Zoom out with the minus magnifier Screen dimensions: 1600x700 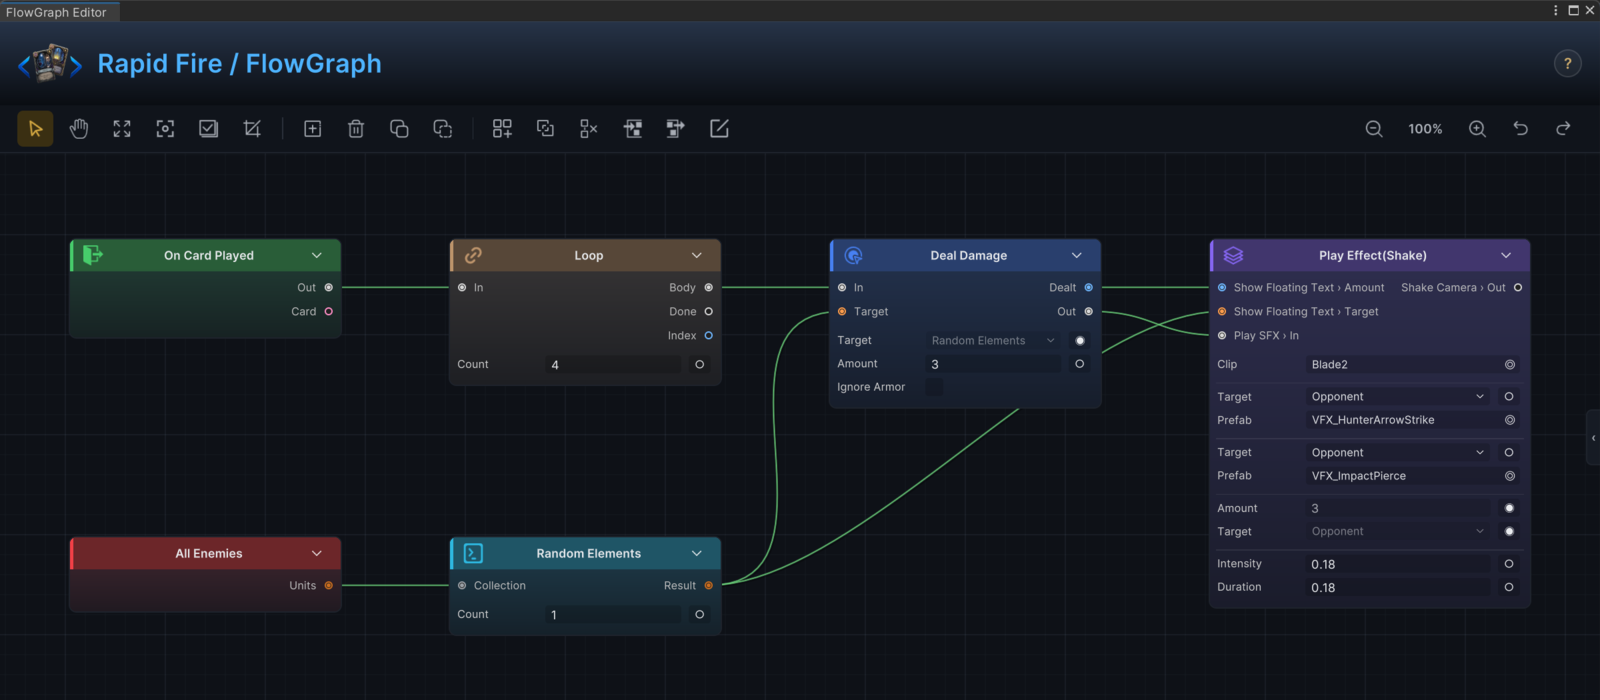1374,129
